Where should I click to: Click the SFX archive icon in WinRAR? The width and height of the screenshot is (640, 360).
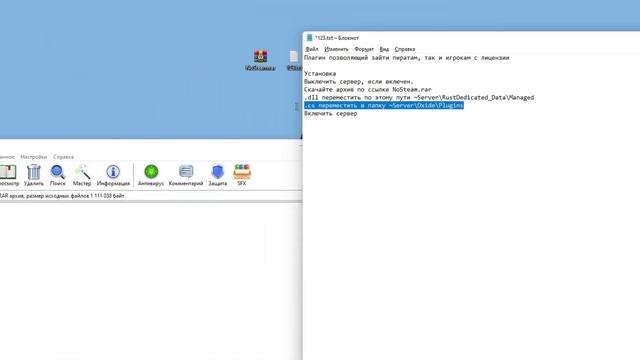(x=242, y=175)
